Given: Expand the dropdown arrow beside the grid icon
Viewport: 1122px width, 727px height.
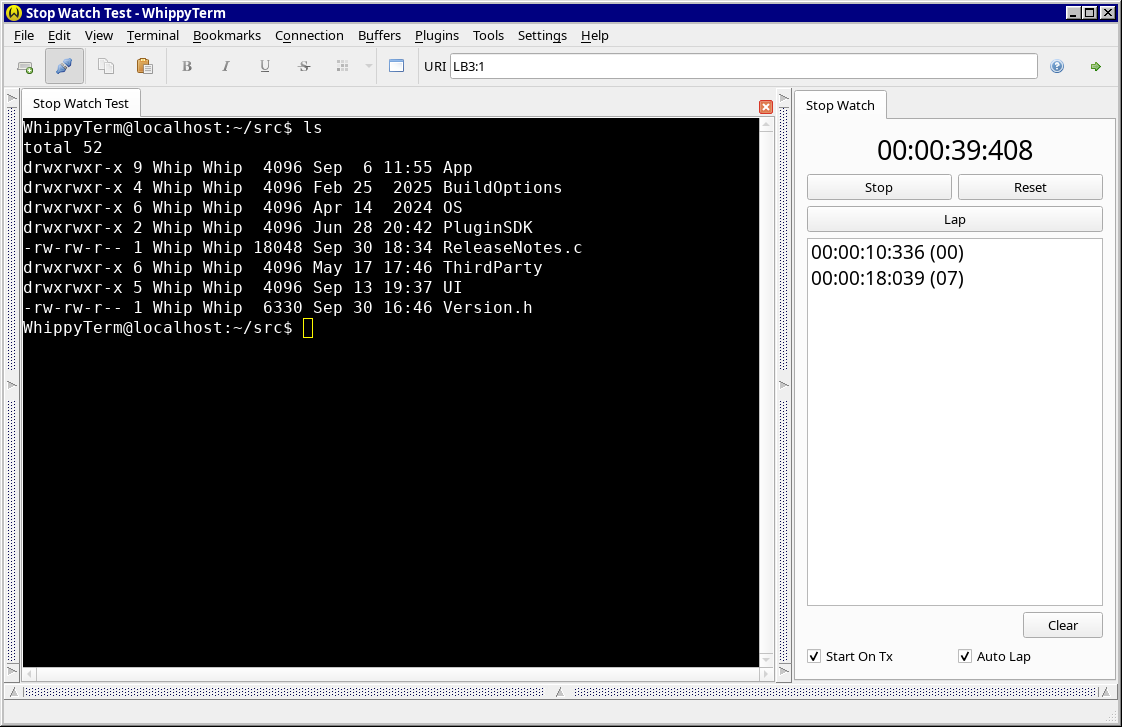Looking at the screenshot, I should pyautogui.click(x=368, y=67).
